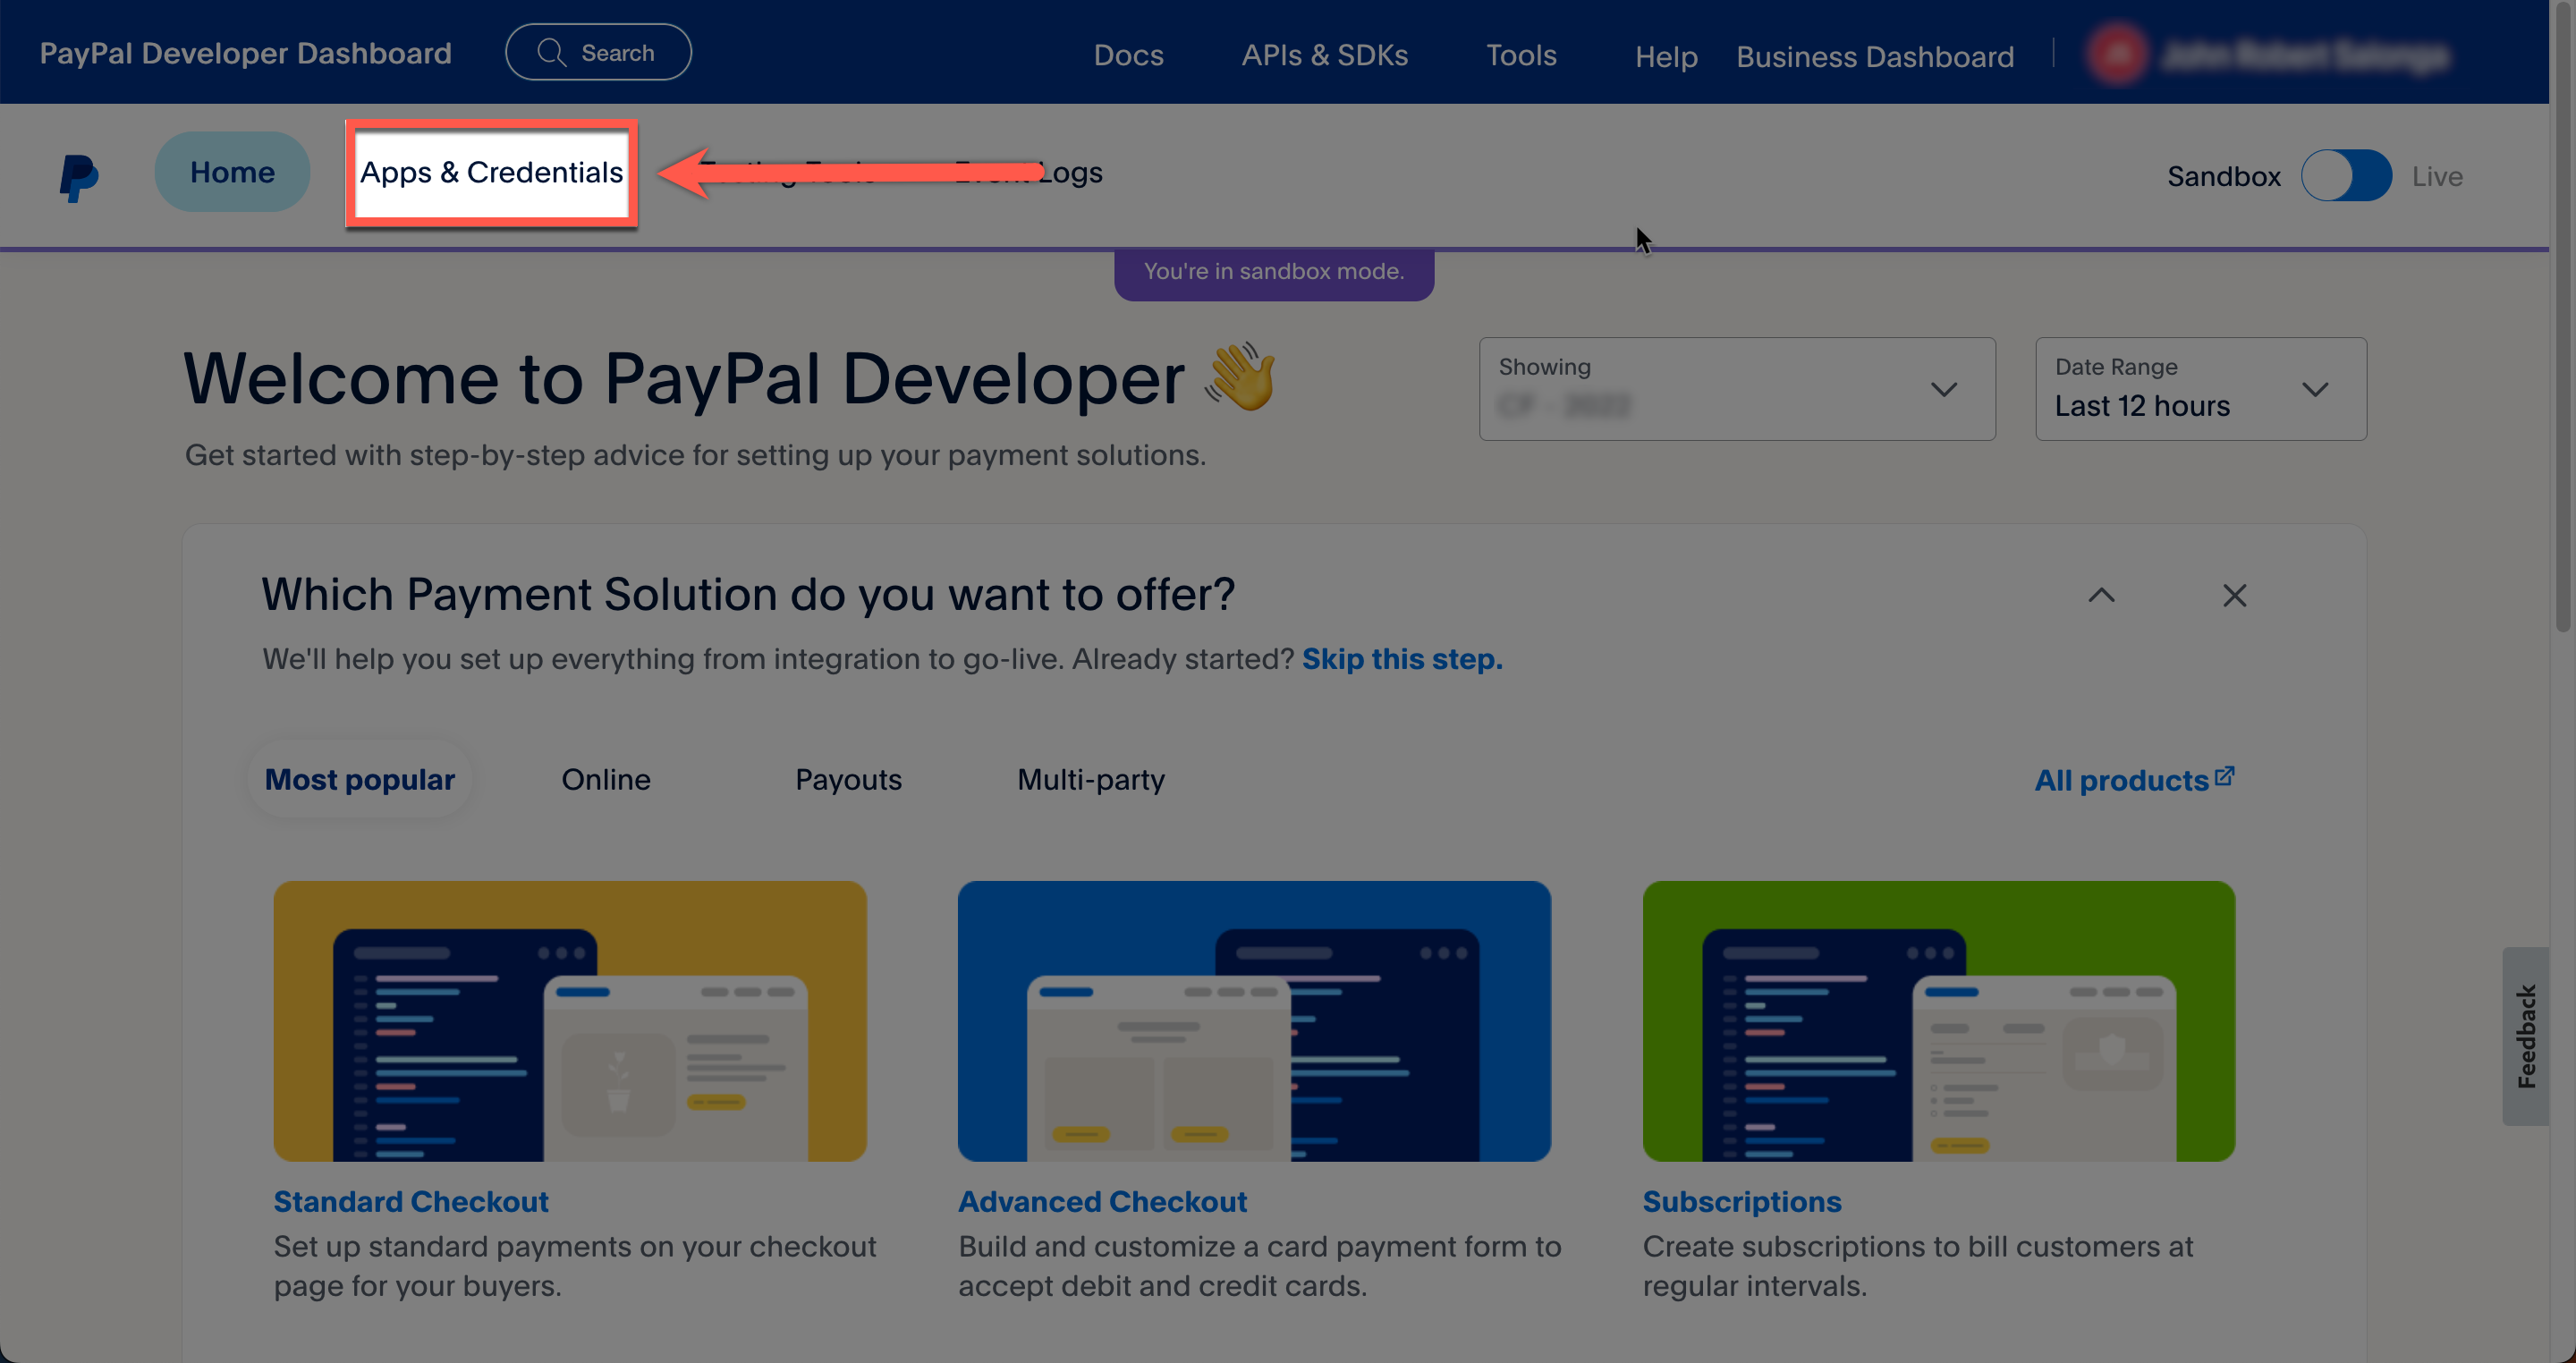Toggle the Sandbox/Live switch
Image resolution: width=2576 pixels, height=1363 pixels.
coord(2346,176)
